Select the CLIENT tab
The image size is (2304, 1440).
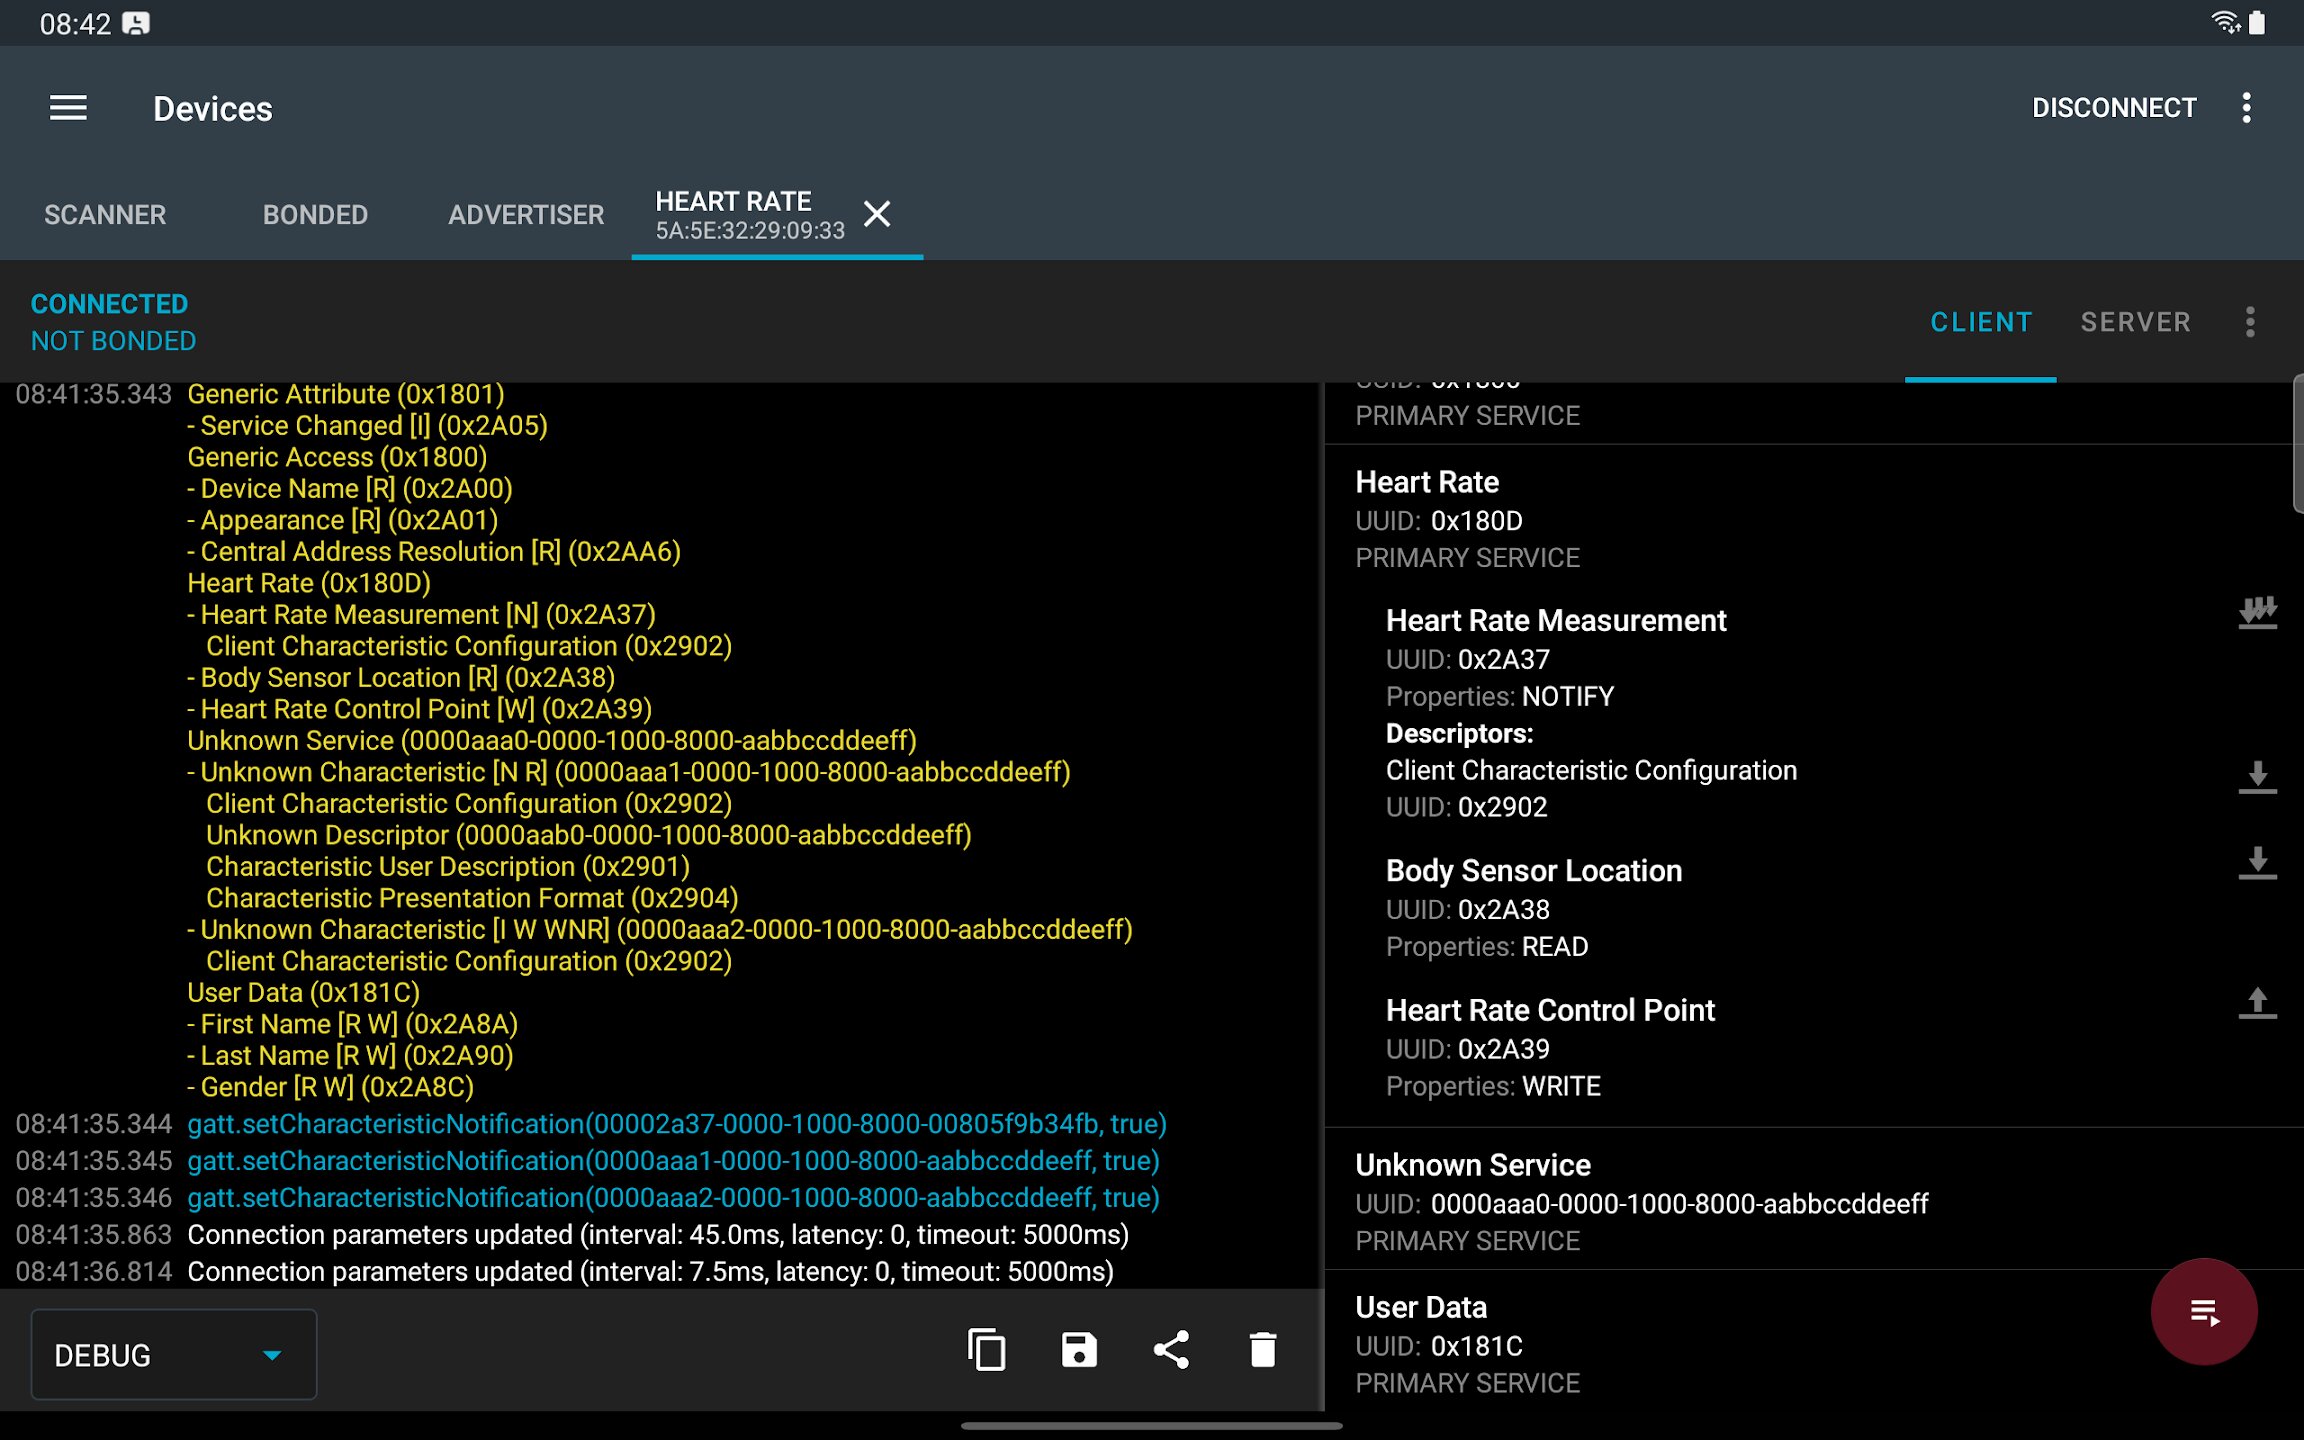click(x=1981, y=322)
